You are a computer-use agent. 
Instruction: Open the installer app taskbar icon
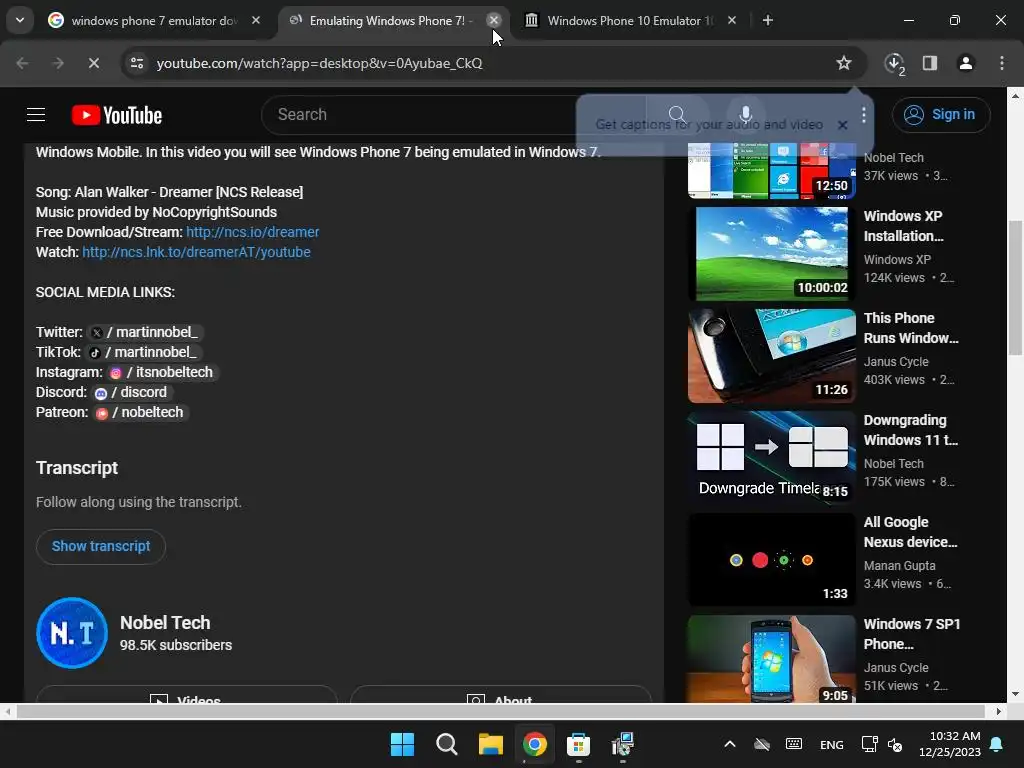[622, 744]
